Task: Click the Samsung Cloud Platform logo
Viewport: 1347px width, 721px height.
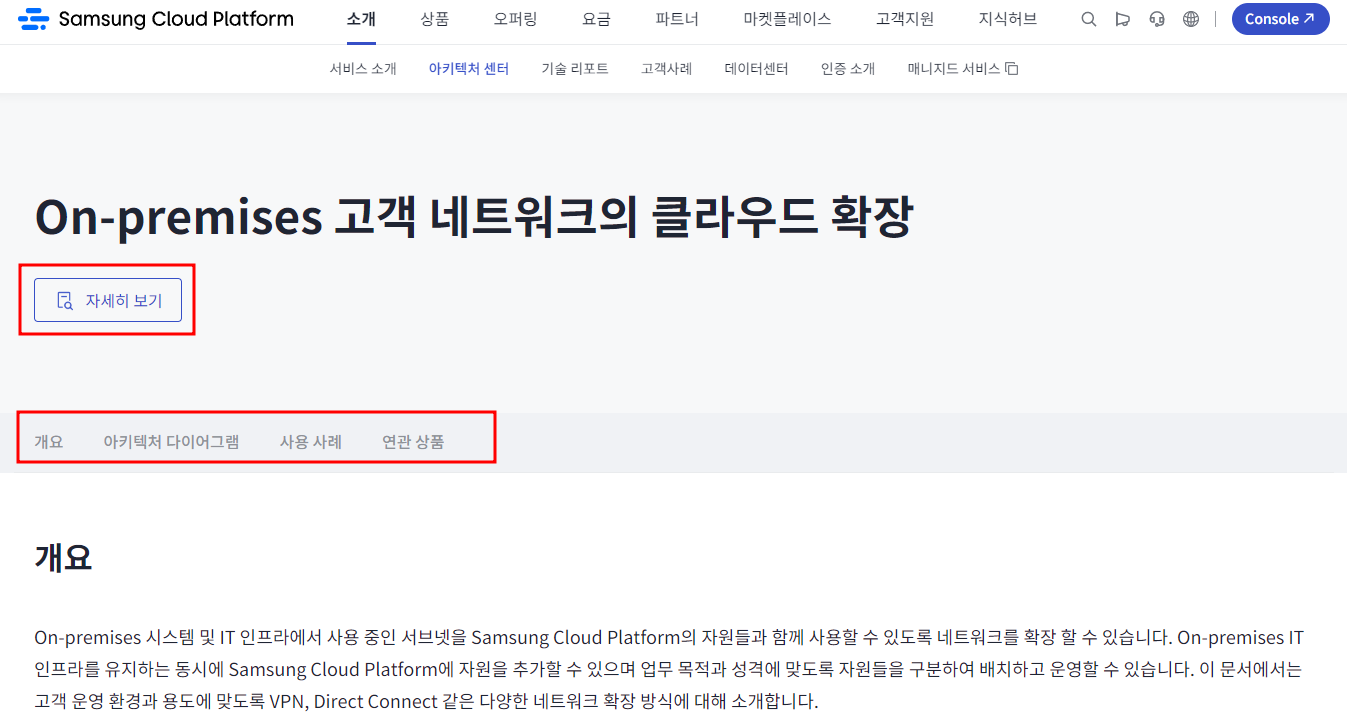Action: pos(156,19)
